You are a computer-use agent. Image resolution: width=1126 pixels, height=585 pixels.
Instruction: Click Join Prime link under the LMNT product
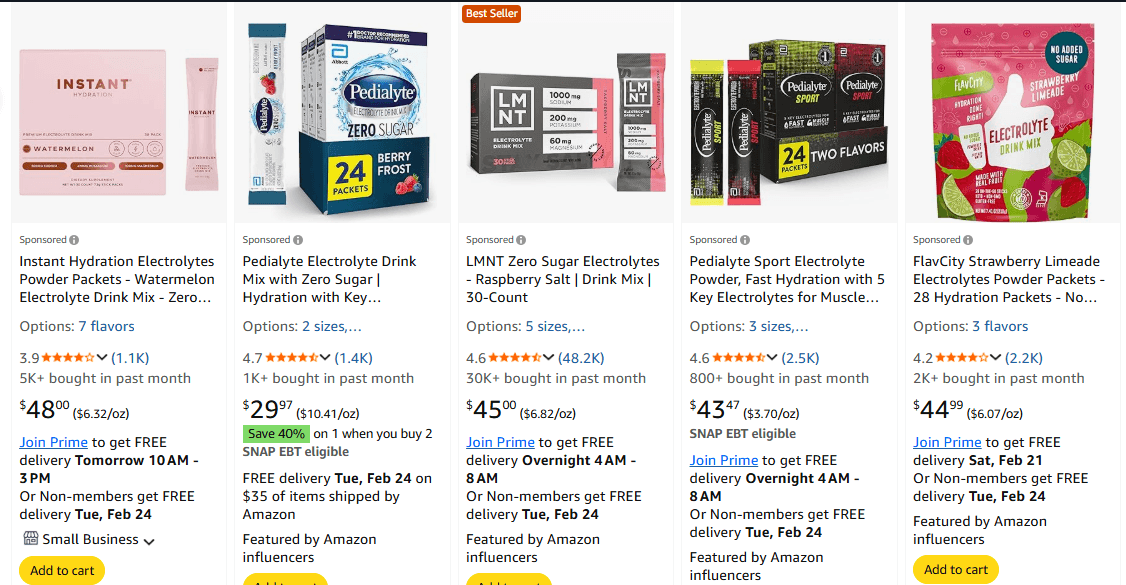[500, 442]
